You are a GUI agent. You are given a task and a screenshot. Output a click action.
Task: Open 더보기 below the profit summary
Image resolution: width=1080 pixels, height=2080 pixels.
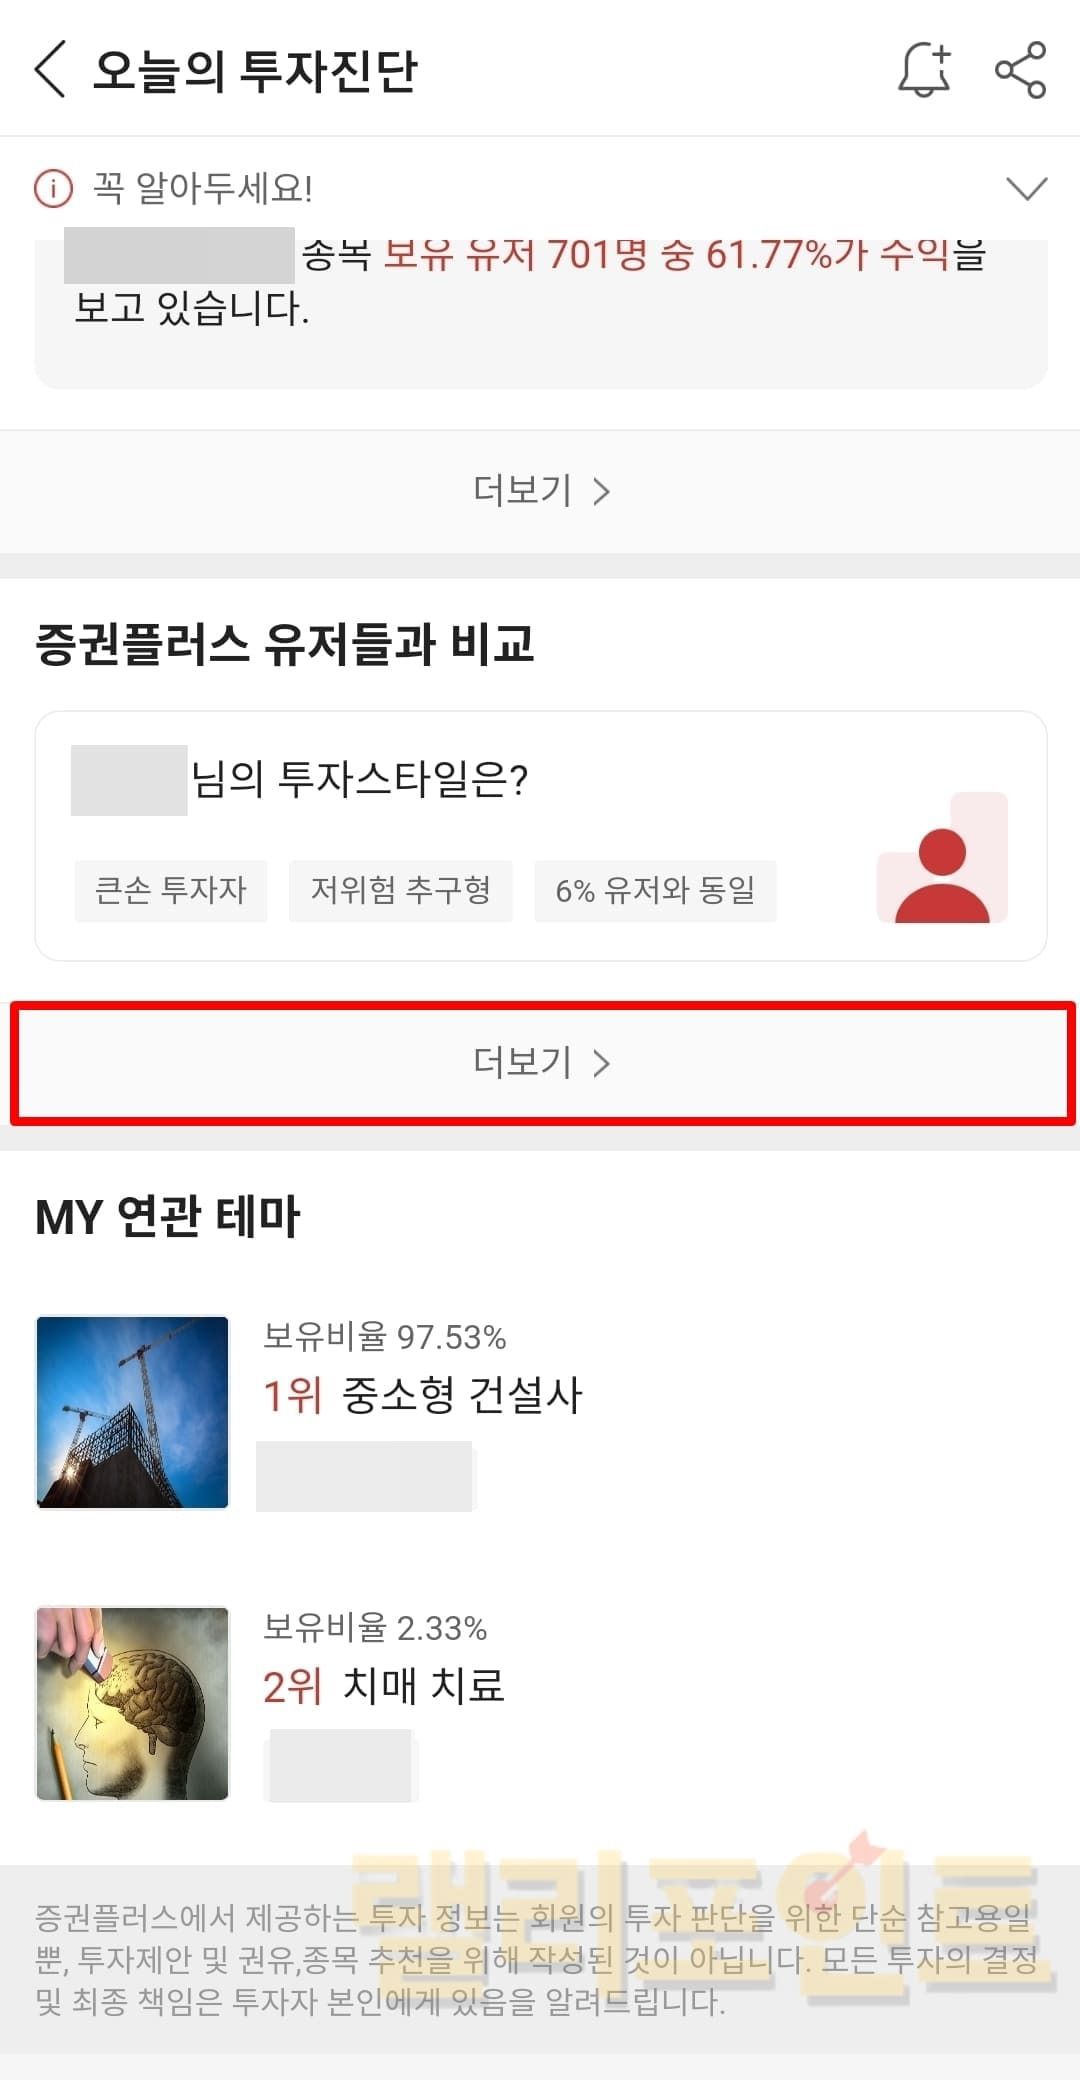[540, 491]
